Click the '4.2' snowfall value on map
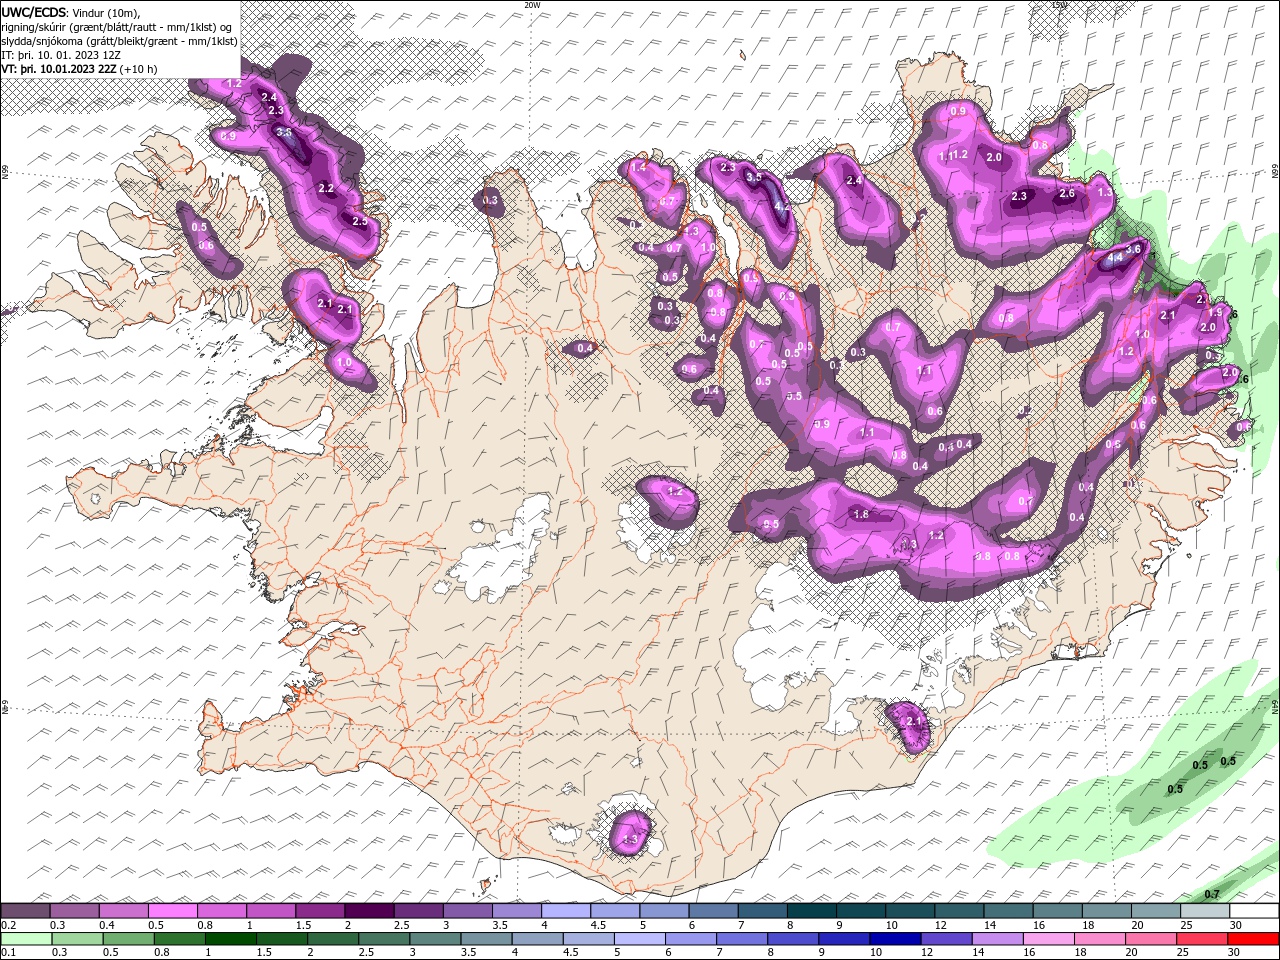Screen dimensions: 1280x960 (782, 207)
